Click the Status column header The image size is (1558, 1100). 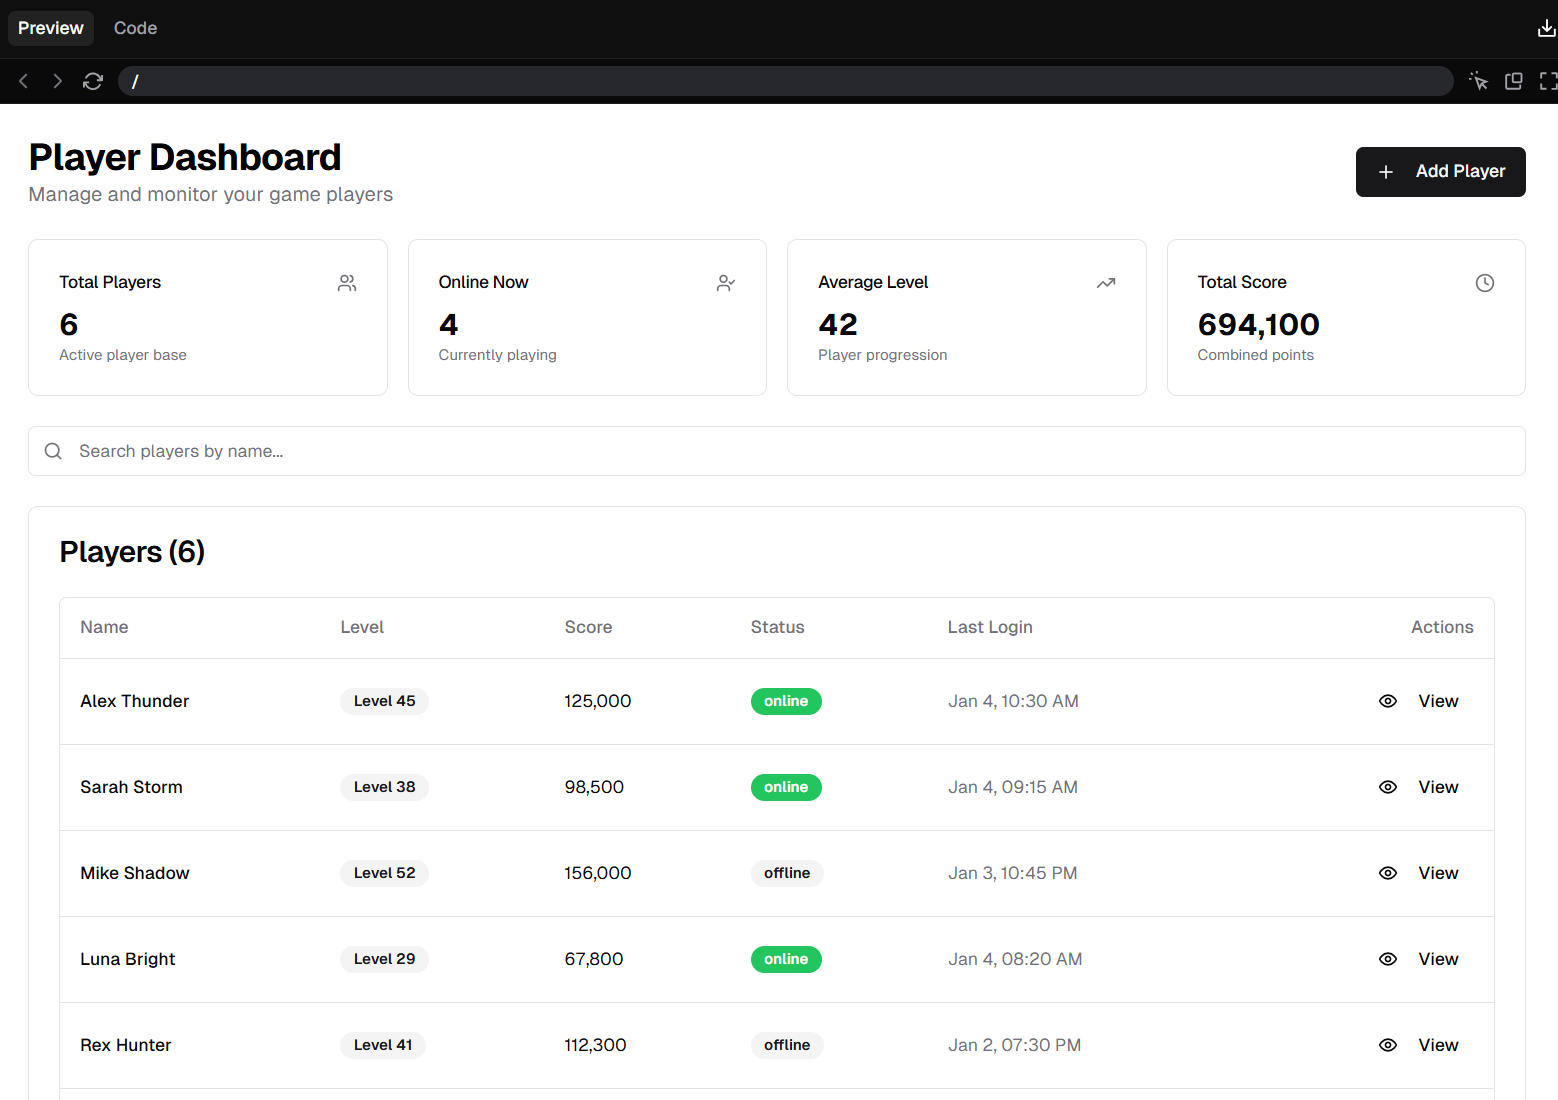[x=777, y=627]
